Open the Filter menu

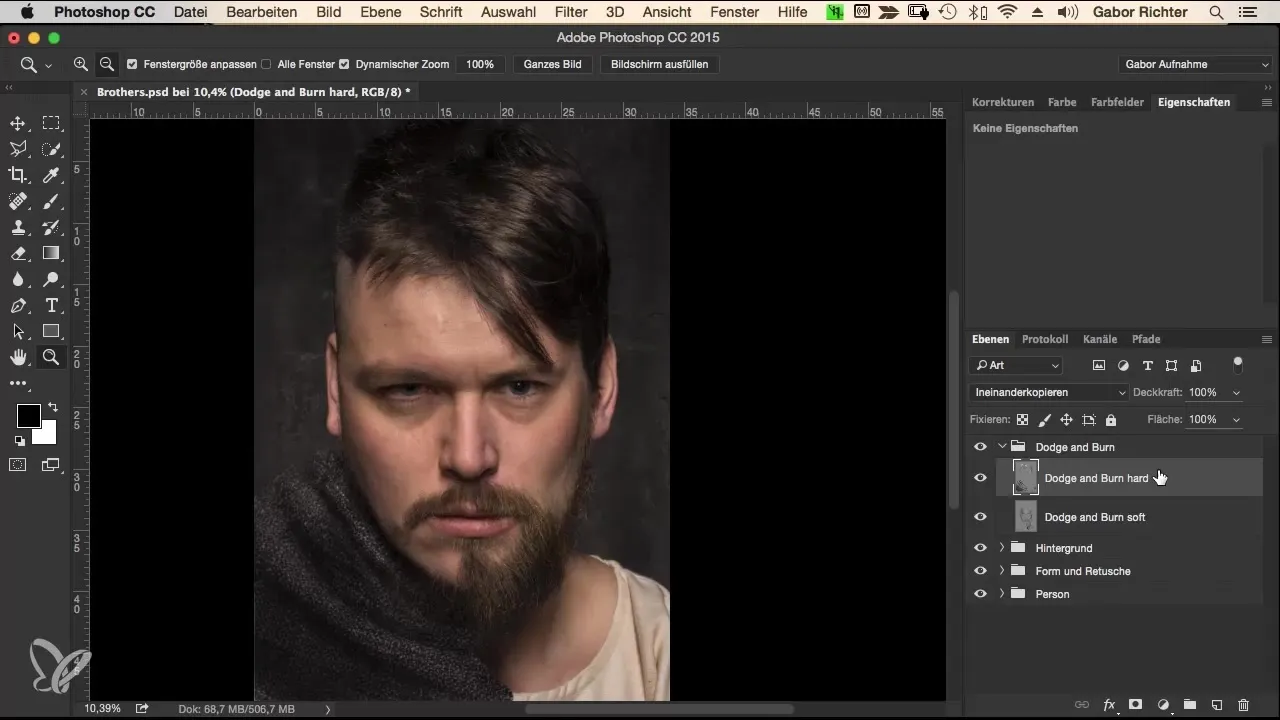click(x=571, y=12)
